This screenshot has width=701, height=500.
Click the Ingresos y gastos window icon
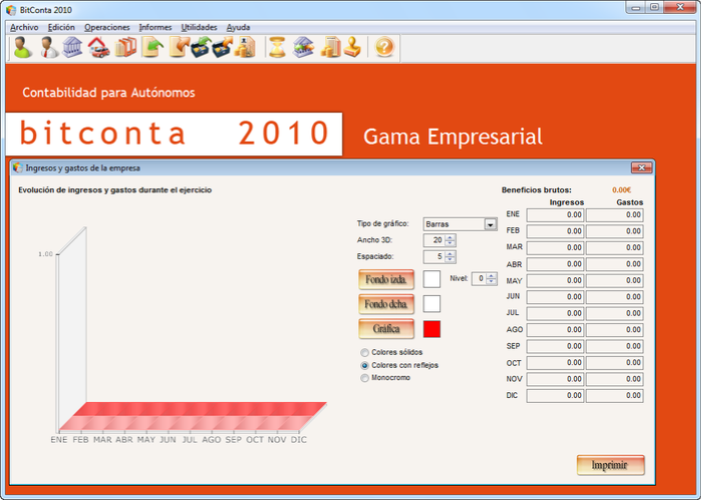[x=17, y=168]
